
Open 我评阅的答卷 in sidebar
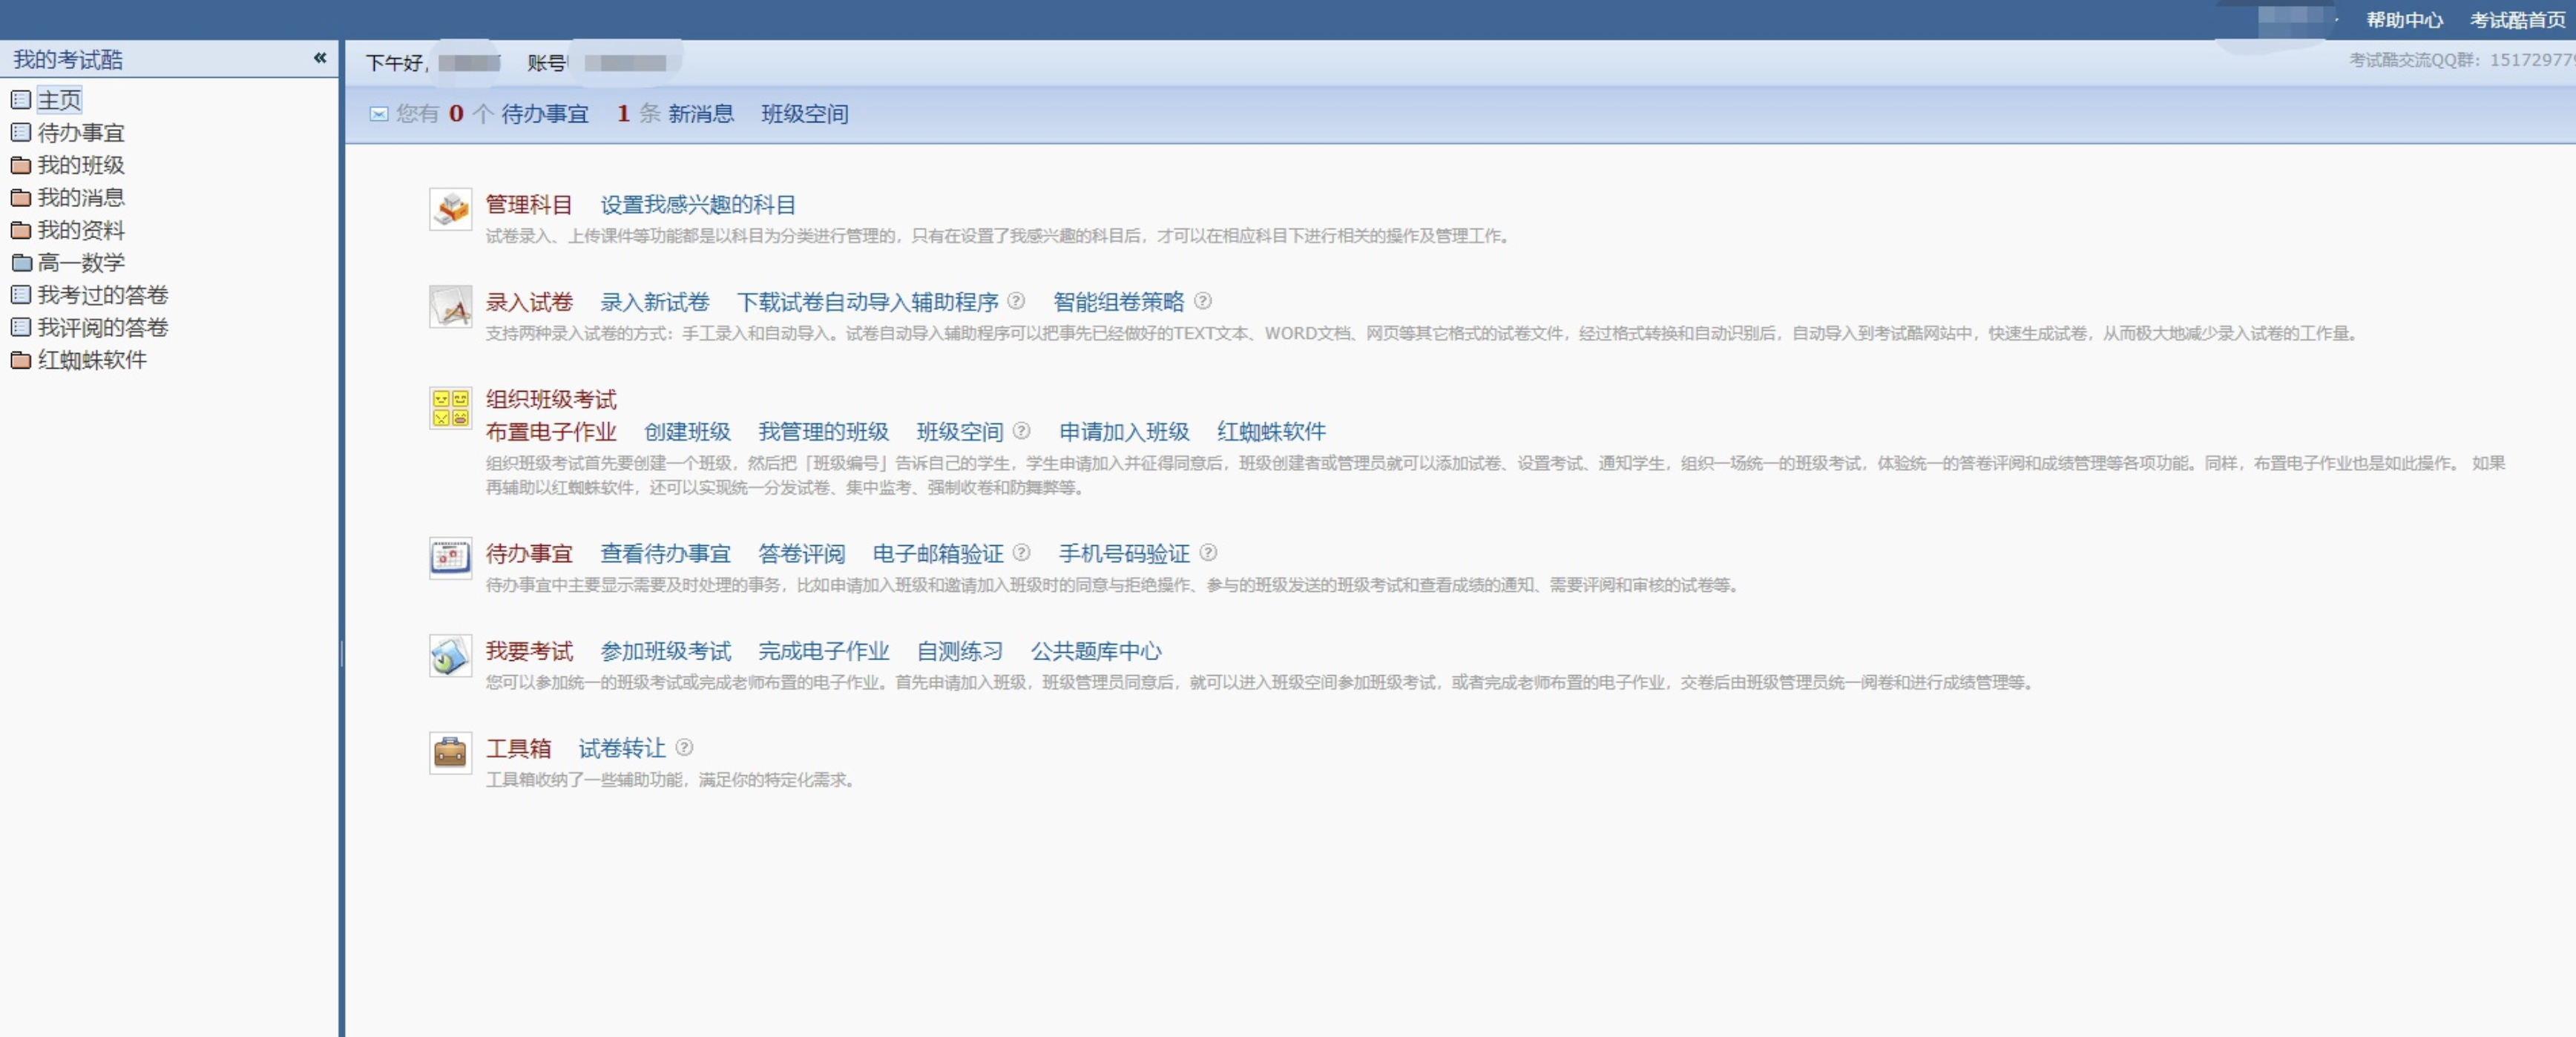(x=103, y=328)
